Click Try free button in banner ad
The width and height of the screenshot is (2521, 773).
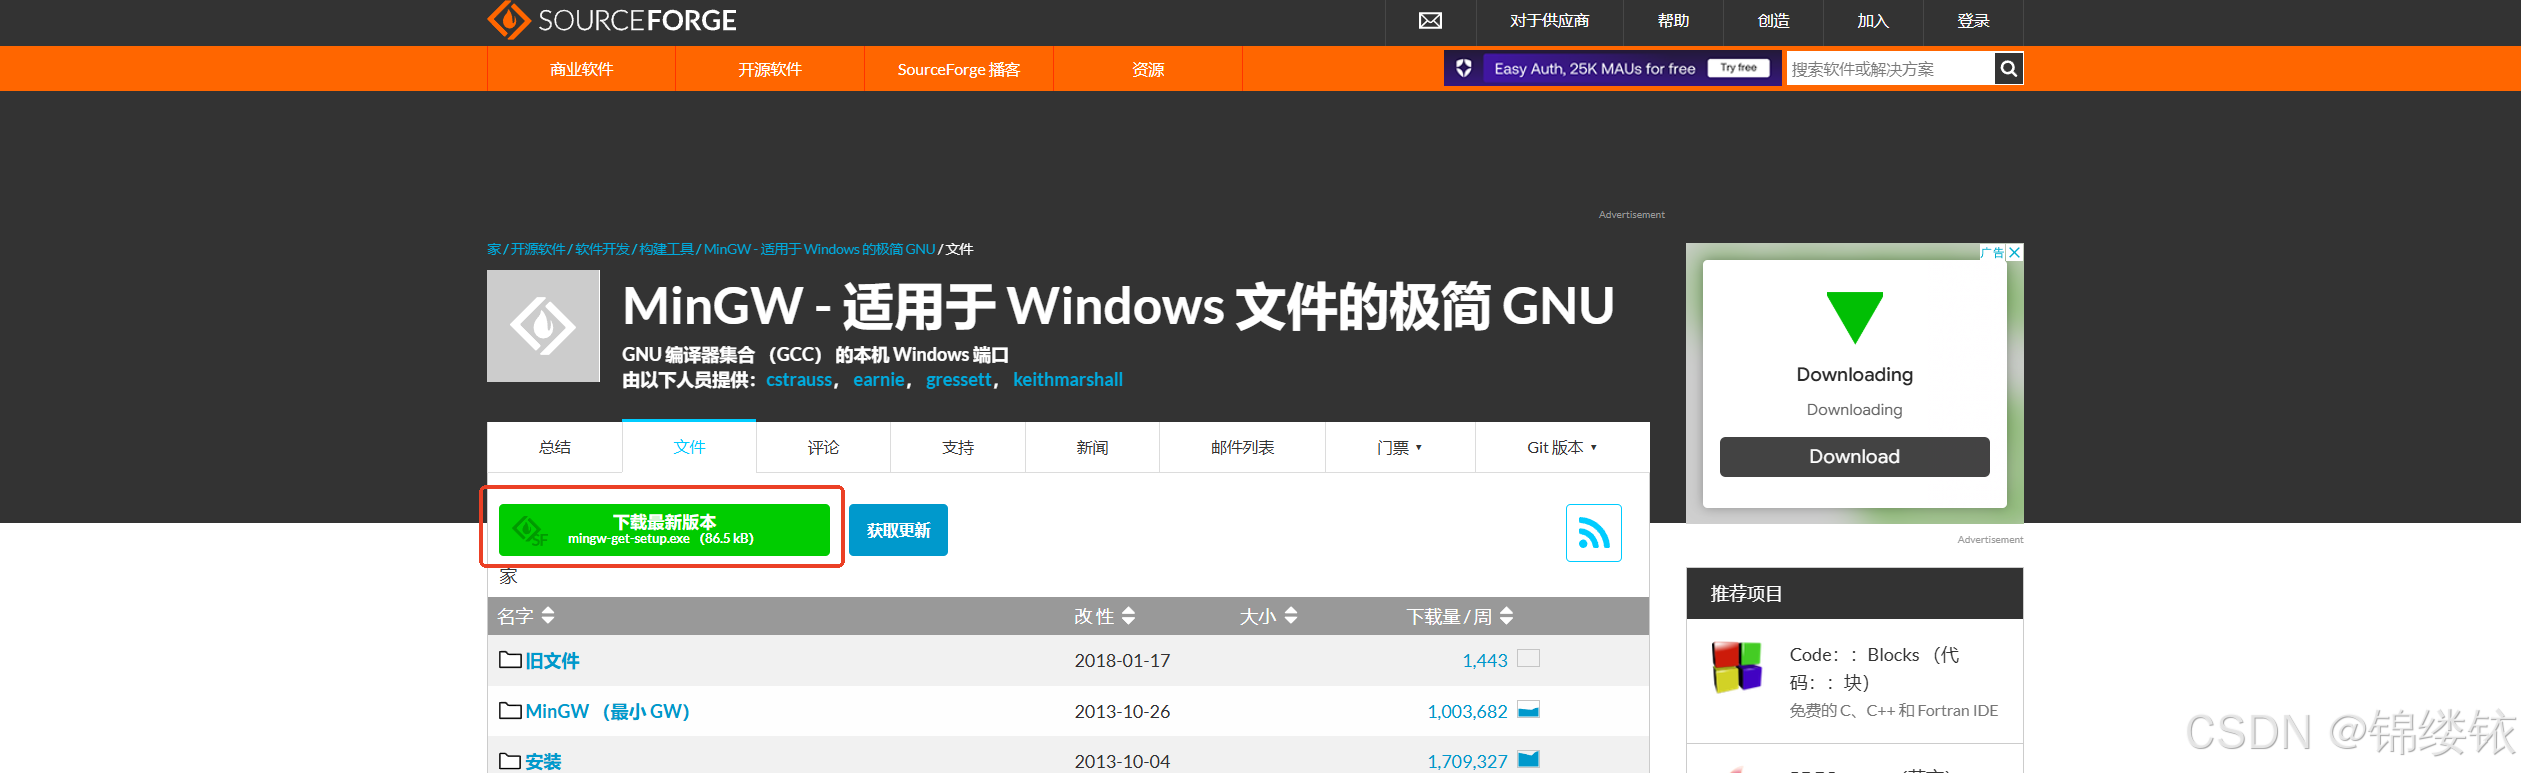[x=1738, y=68]
